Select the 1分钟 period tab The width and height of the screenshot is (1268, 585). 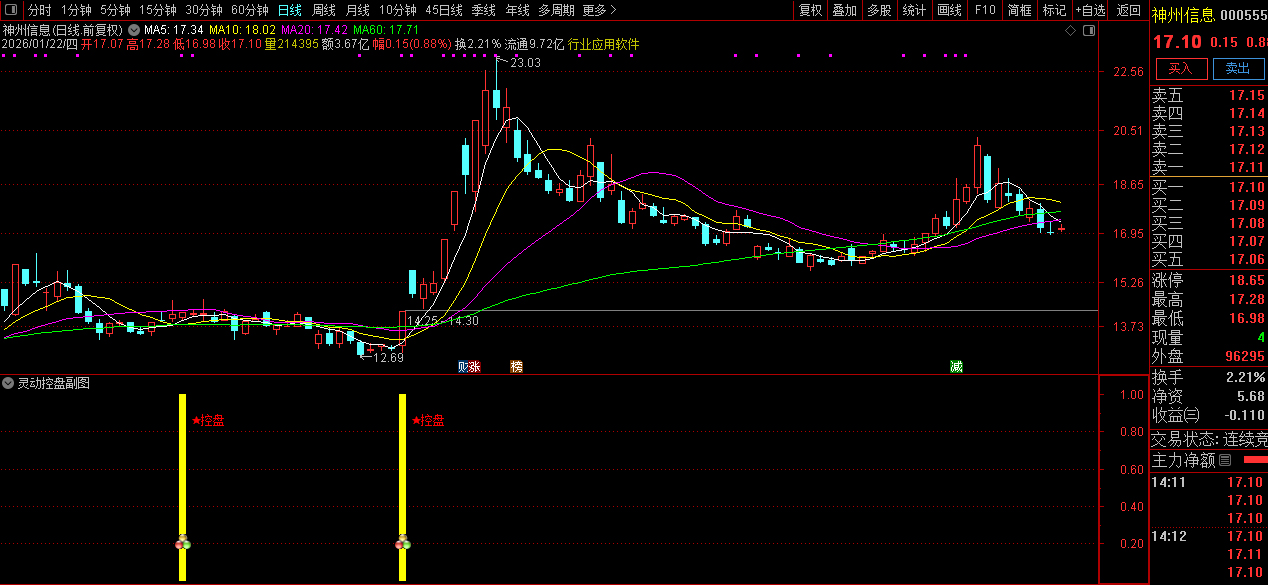pyautogui.click(x=76, y=10)
